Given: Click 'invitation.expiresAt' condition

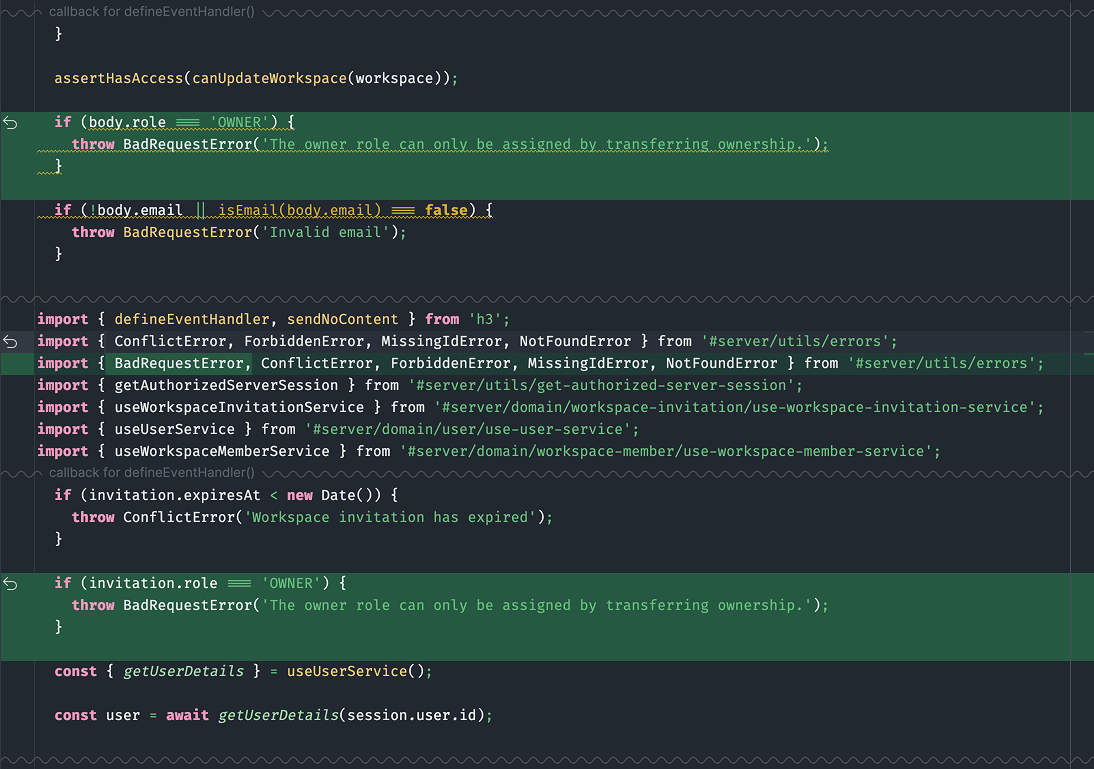Looking at the screenshot, I should (174, 495).
